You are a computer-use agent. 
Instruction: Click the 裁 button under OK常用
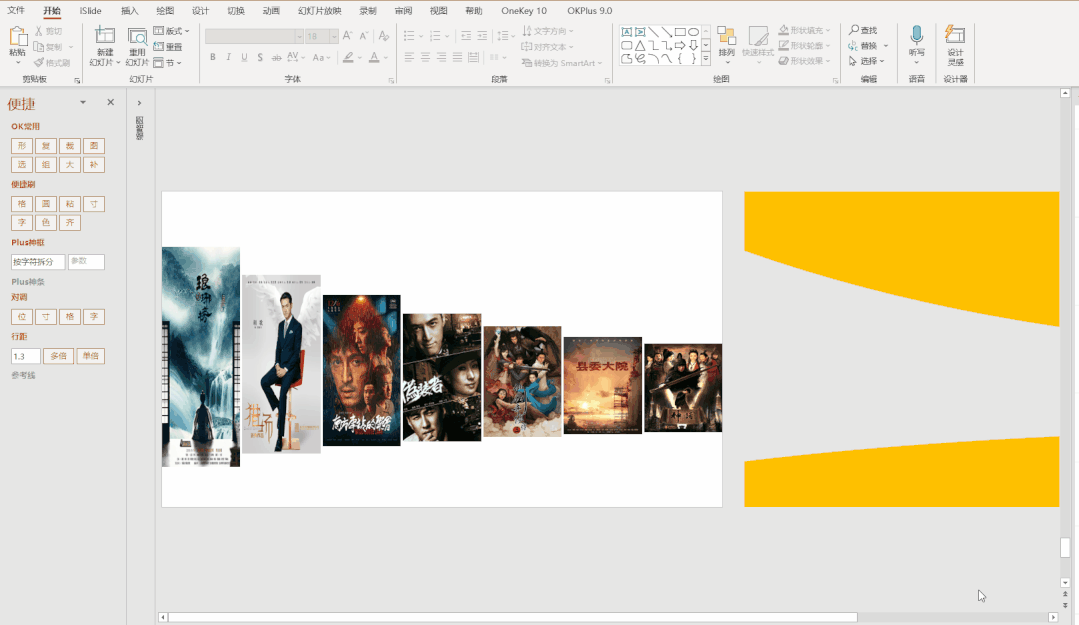(x=70, y=146)
